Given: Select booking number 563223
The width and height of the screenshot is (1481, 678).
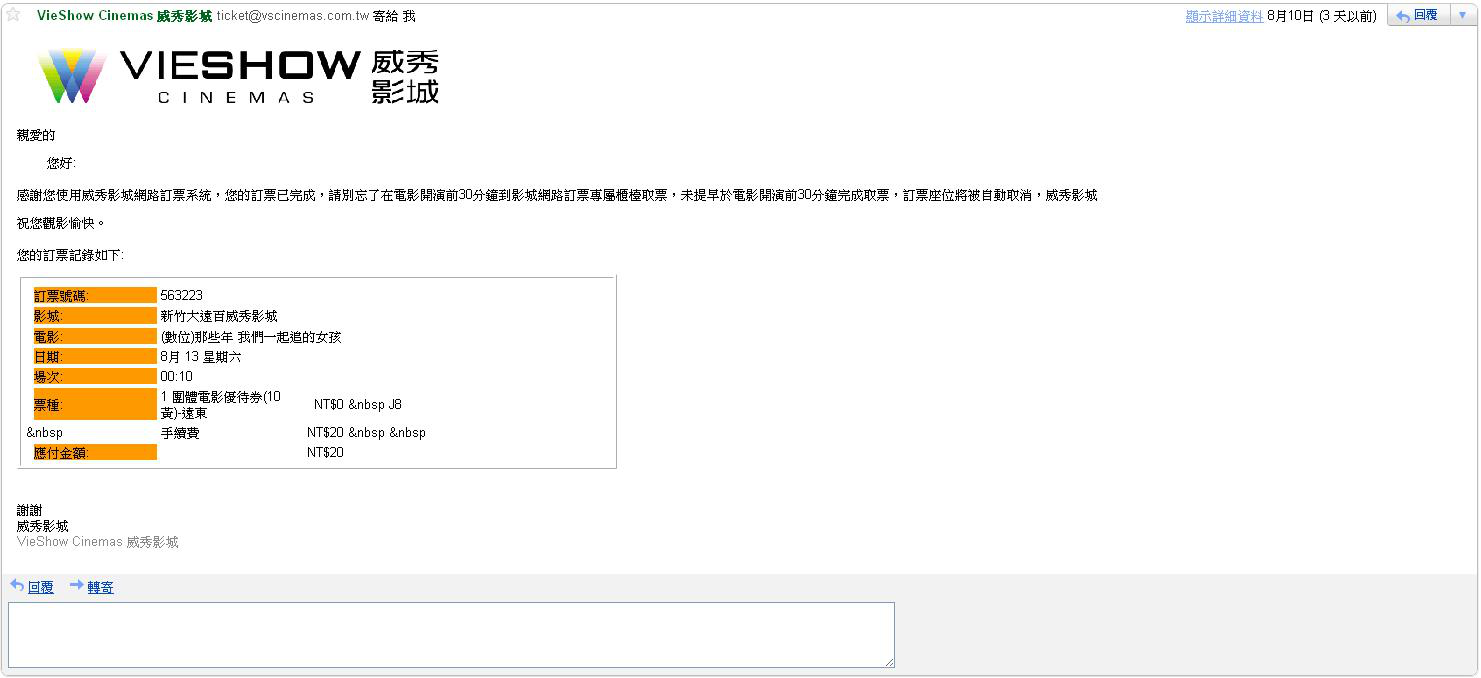Looking at the screenshot, I should (181, 295).
